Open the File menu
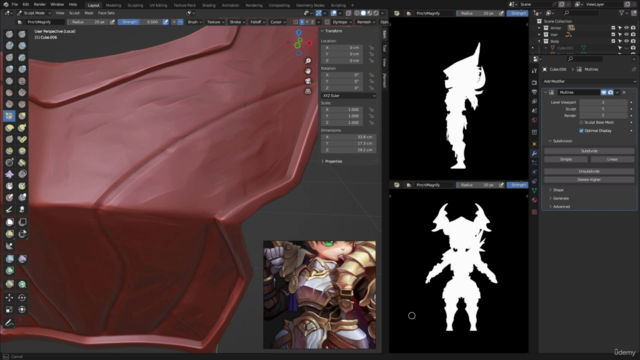 15,4
